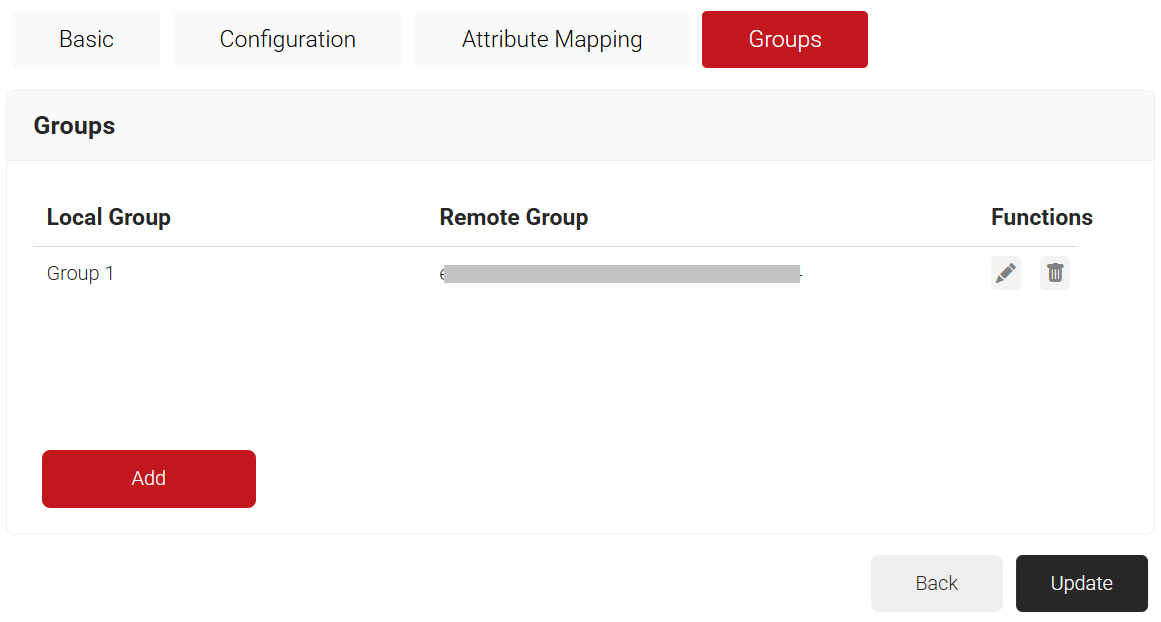Save changes with the Update button
This screenshot has width=1161, height=622.
click(x=1081, y=583)
